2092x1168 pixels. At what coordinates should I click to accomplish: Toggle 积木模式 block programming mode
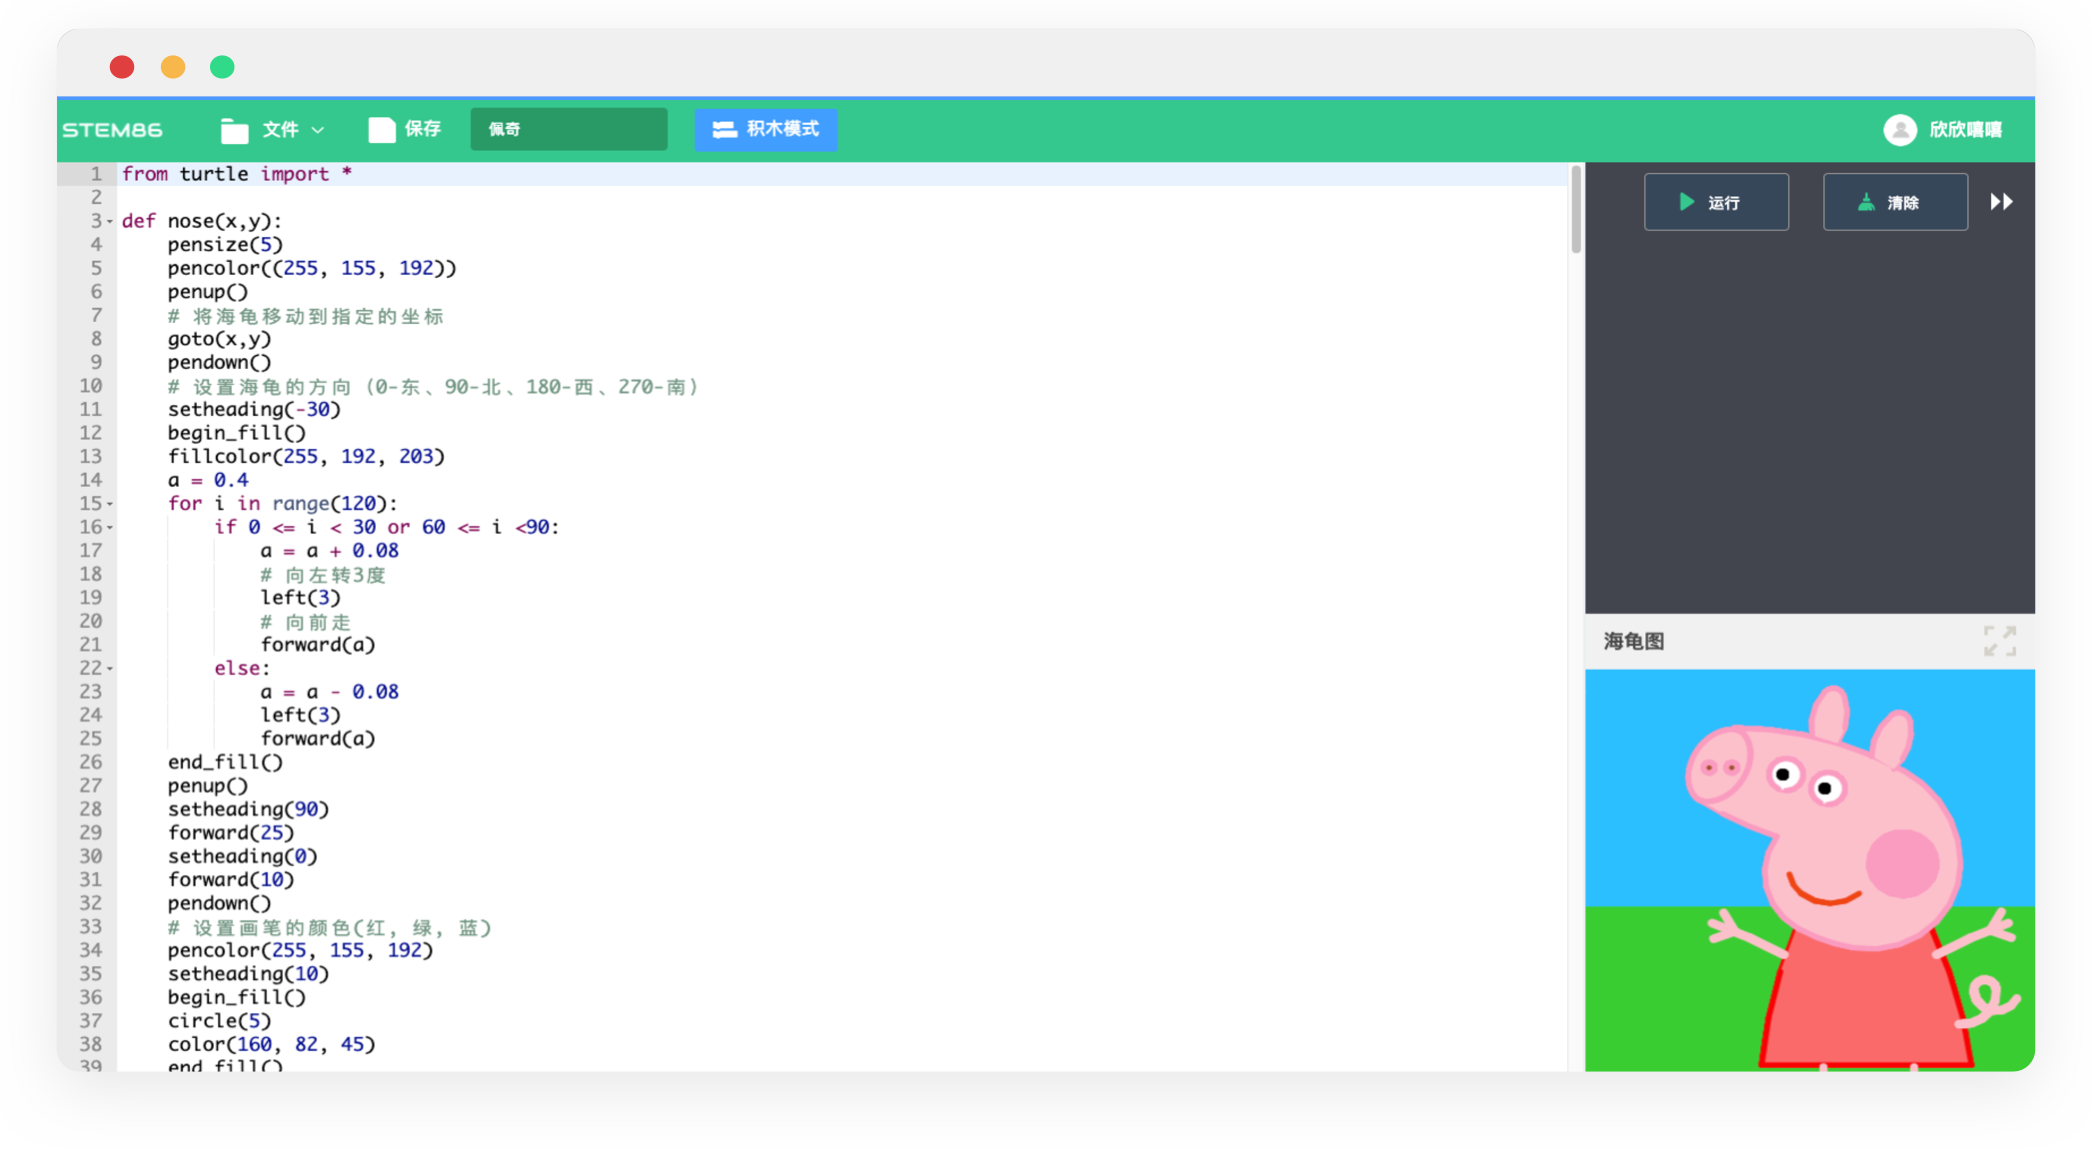765,129
